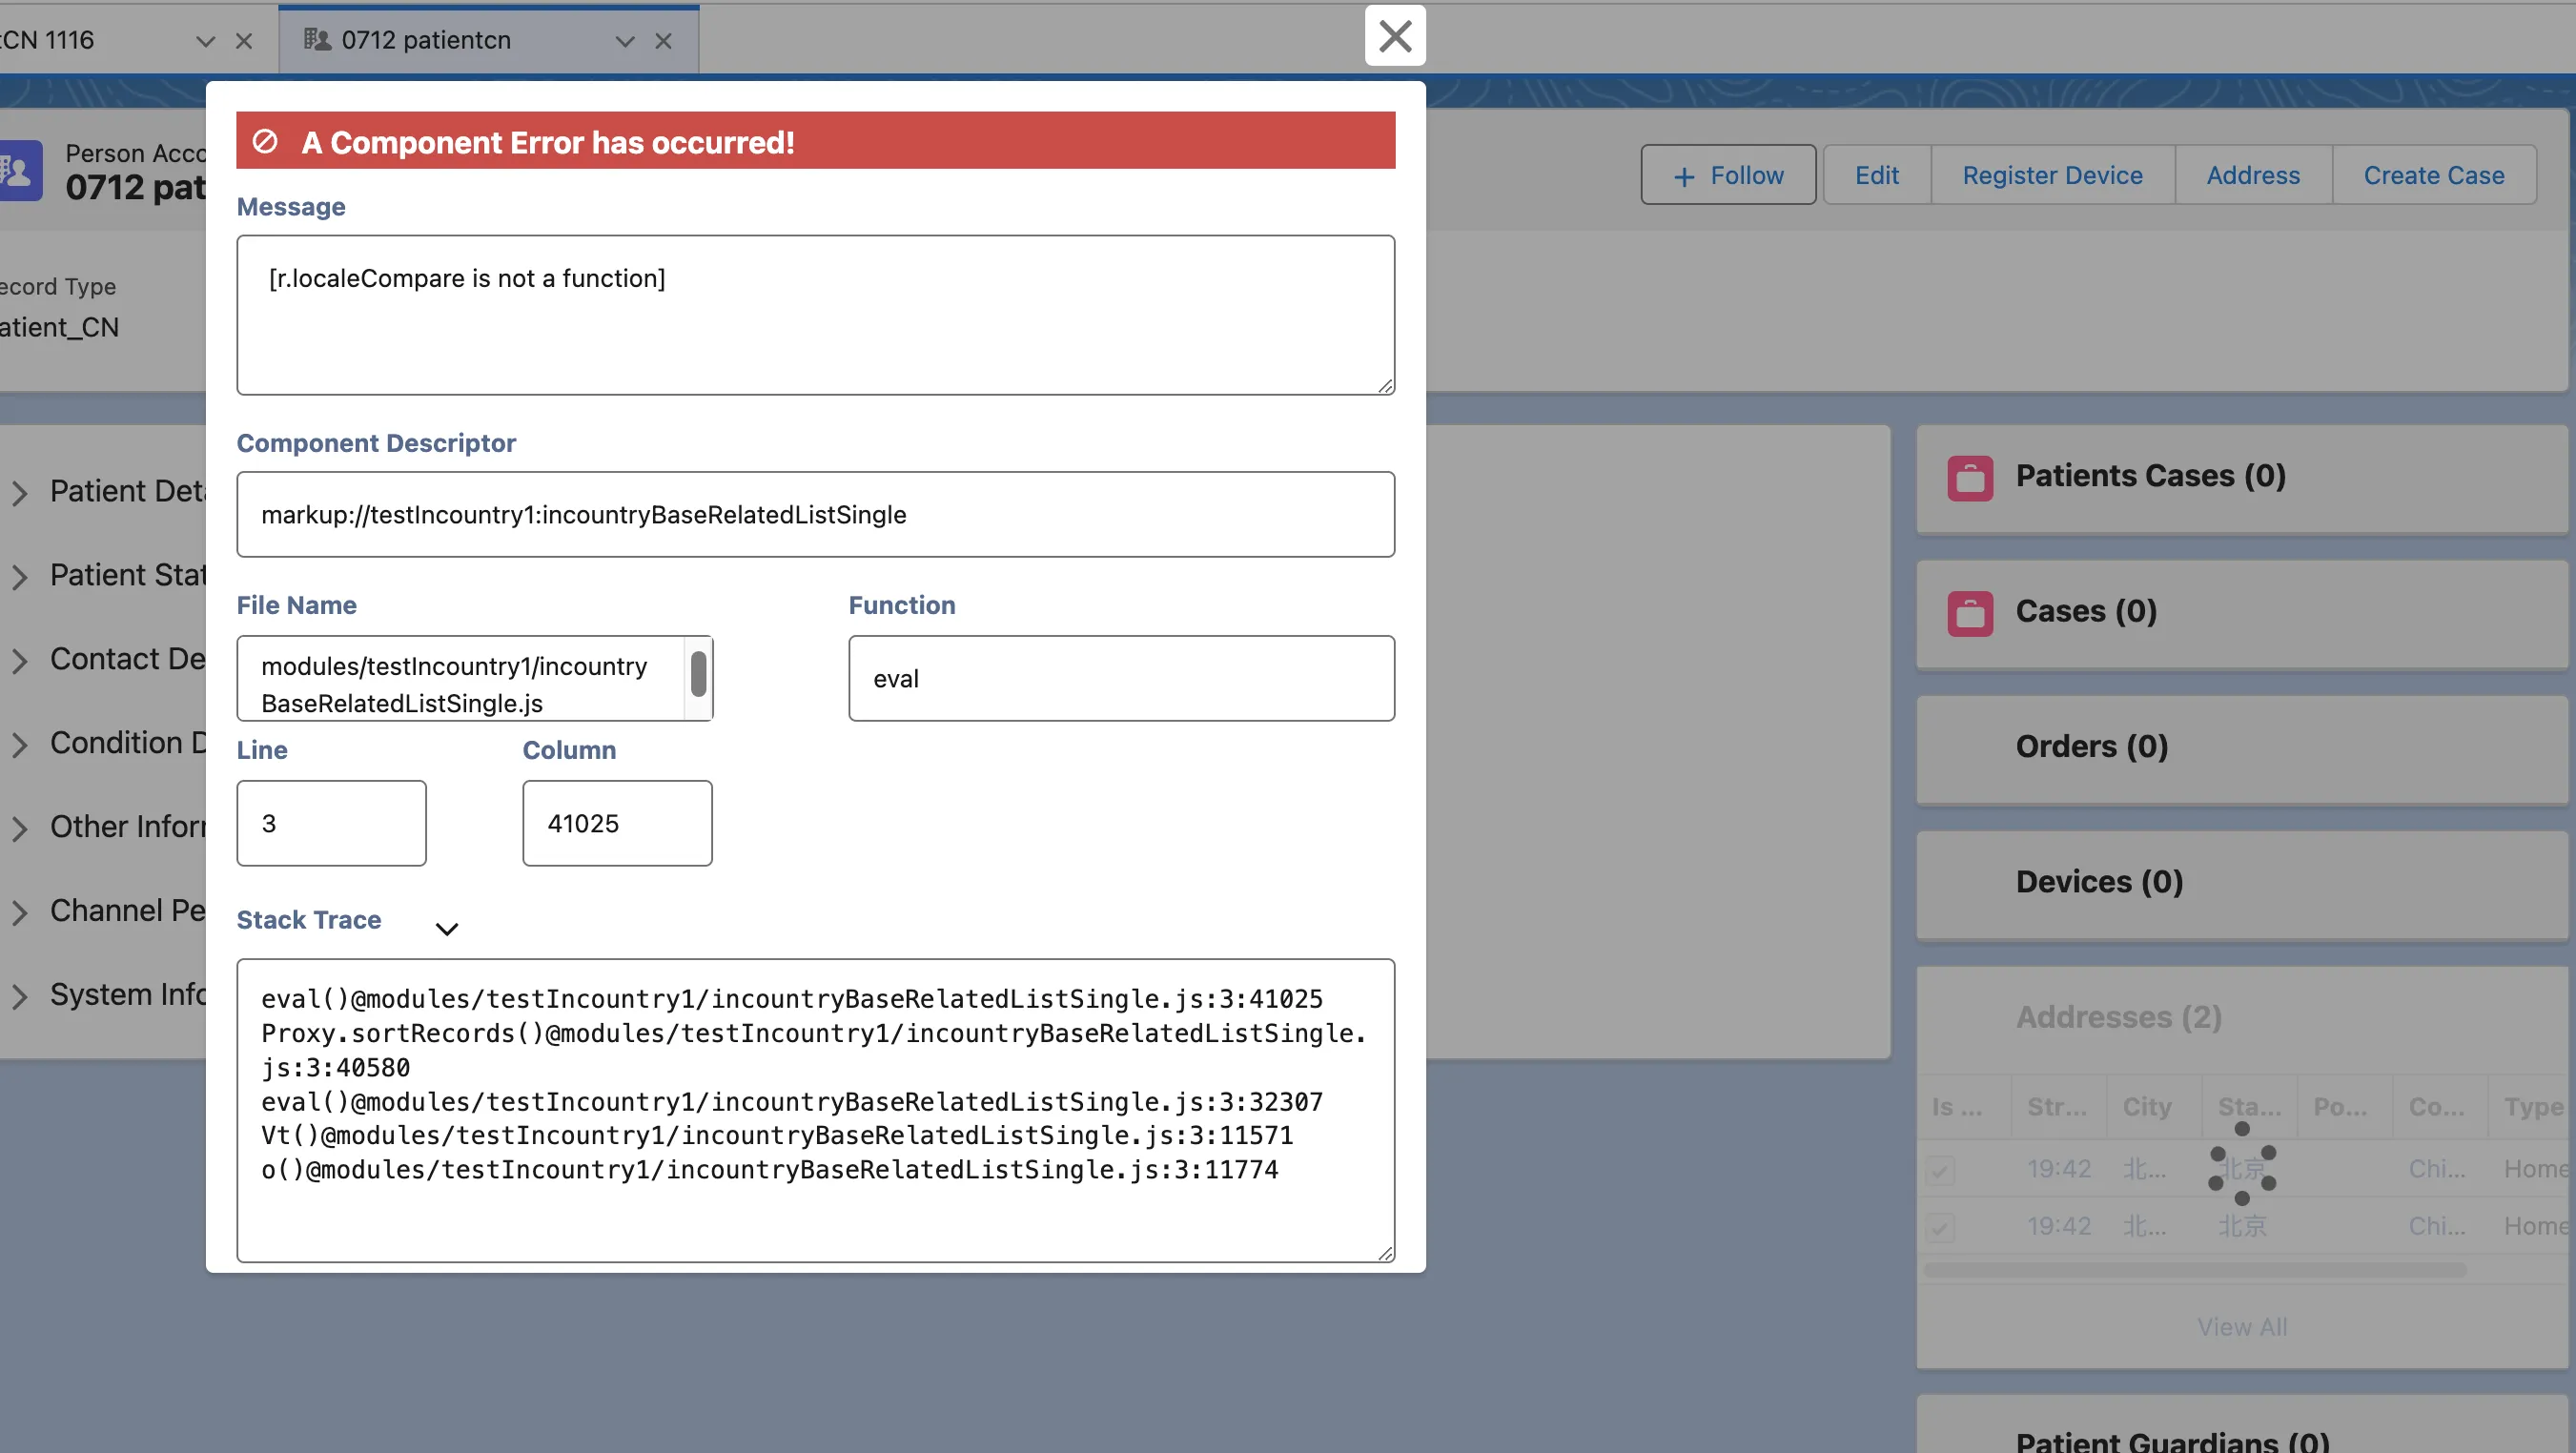Toggle first address row checkbox
Image resolution: width=2576 pixels, height=1453 pixels.
(x=1940, y=1169)
